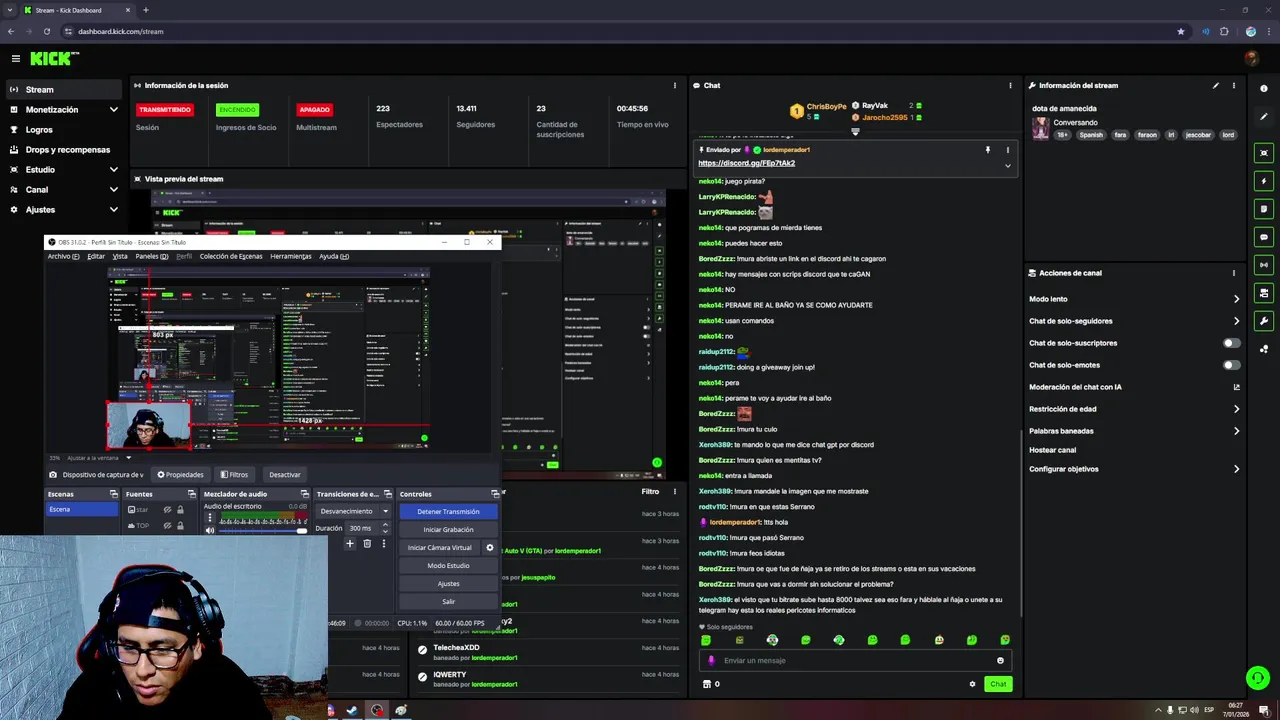Open the OBS Editar menu
Image resolution: width=1280 pixels, height=720 pixels.
tap(96, 256)
